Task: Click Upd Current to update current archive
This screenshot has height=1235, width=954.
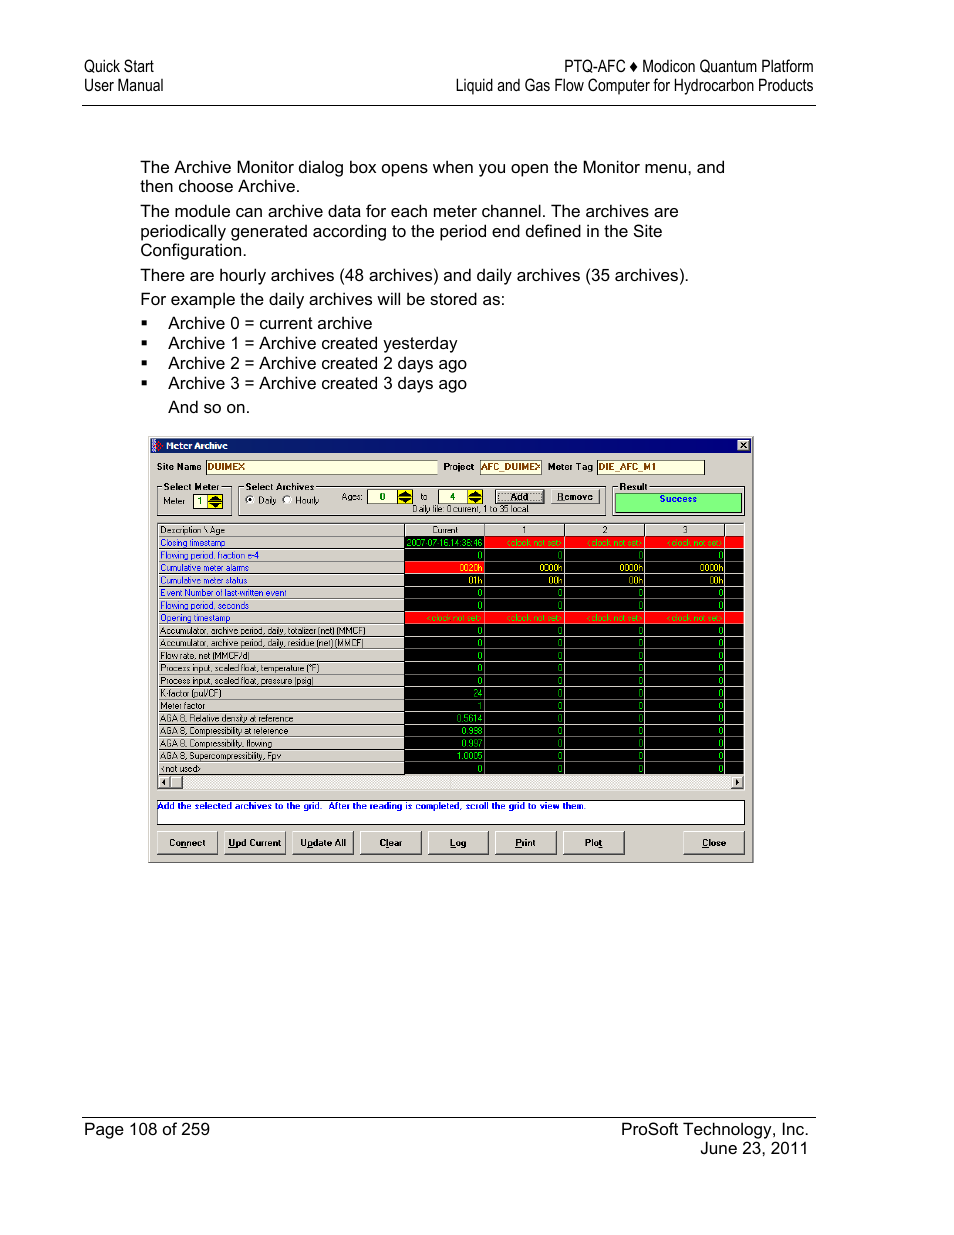Action: click(x=254, y=842)
